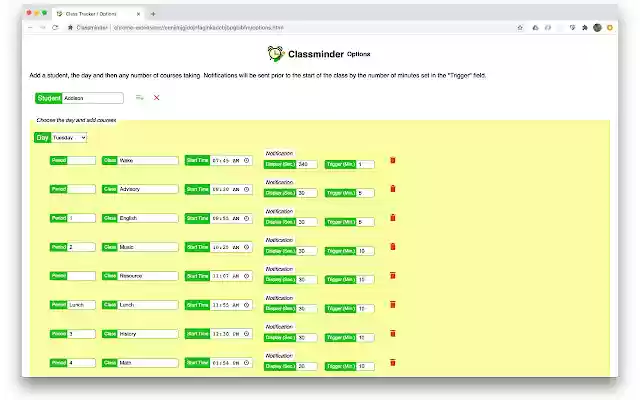The image size is (640, 400).
Task: Click the add-student list icon beside Student field
Action: (140, 98)
